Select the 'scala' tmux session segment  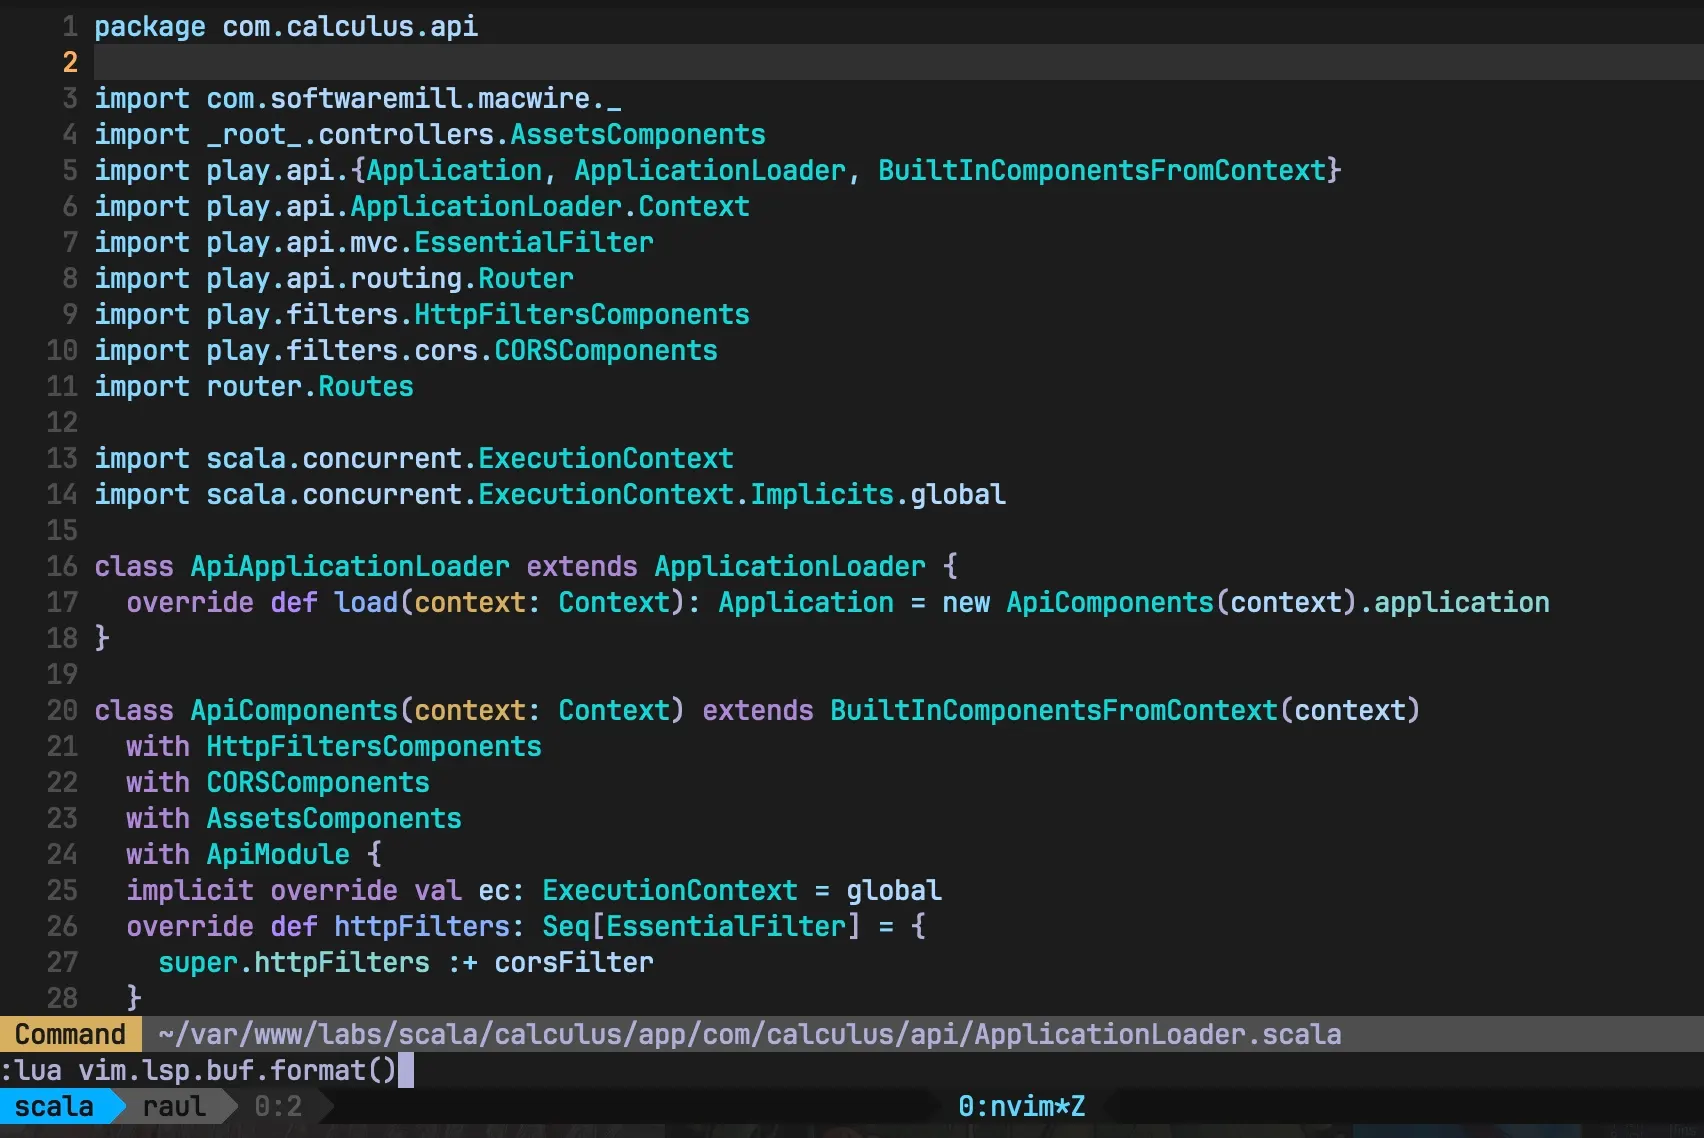tap(54, 1106)
